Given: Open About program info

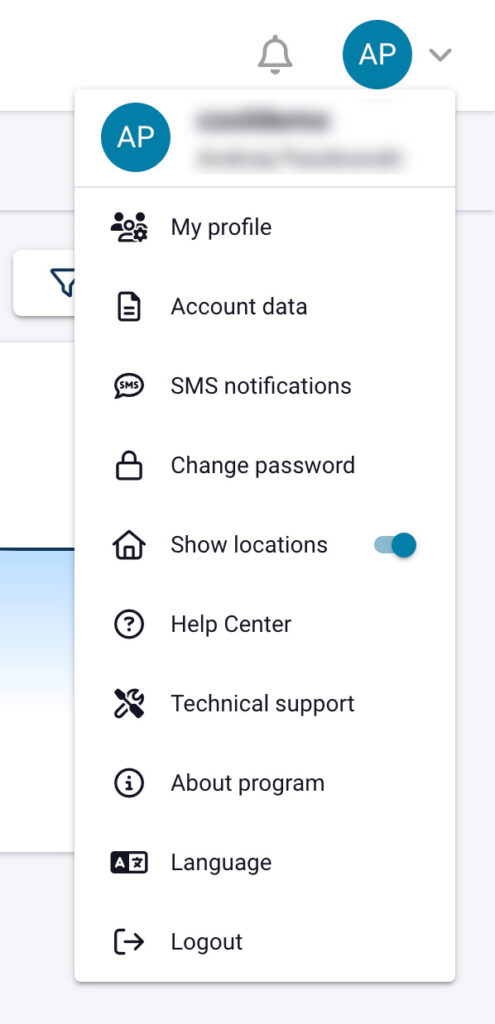Looking at the screenshot, I should coord(264,783).
